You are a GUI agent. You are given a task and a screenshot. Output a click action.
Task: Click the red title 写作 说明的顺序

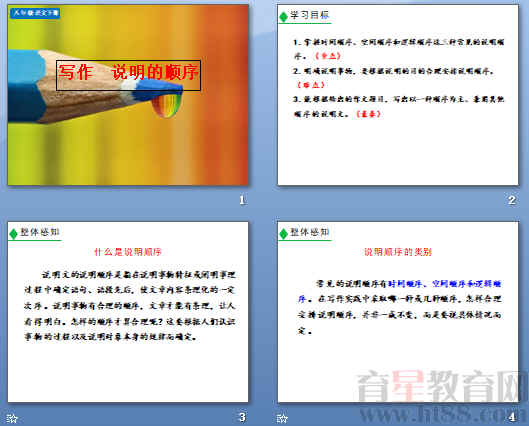click(129, 73)
